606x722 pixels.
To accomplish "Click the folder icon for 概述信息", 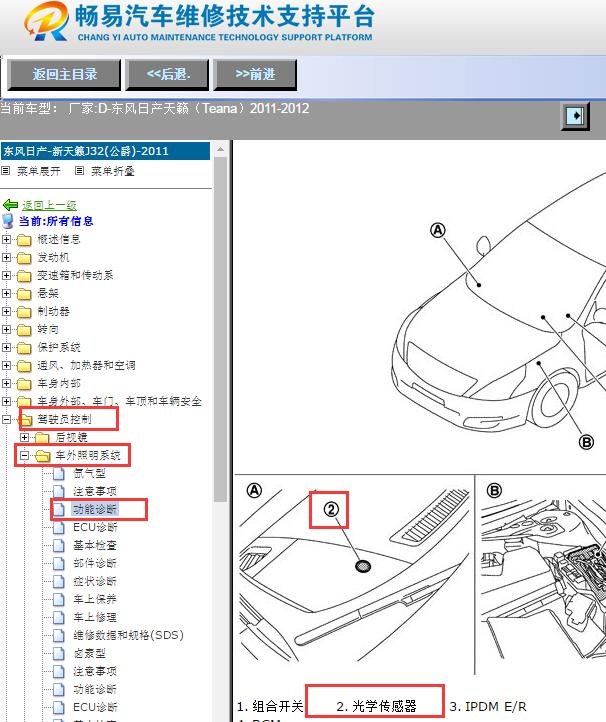I will tap(24, 240).
